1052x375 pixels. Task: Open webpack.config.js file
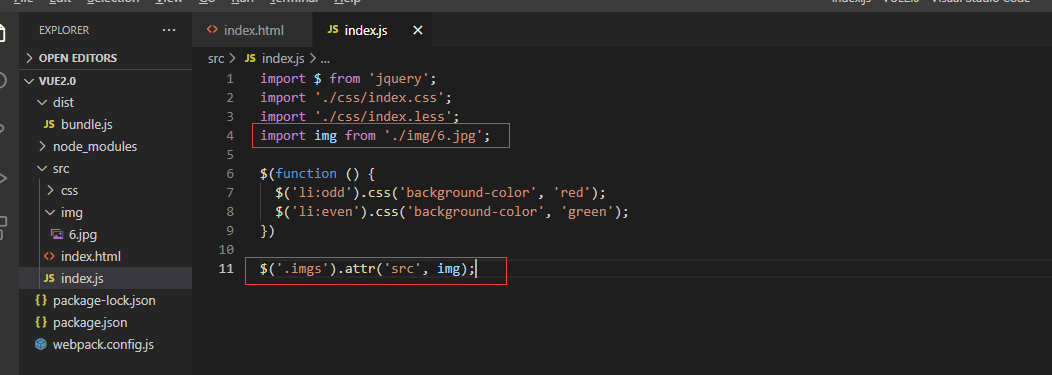click(x=105, y=345)
